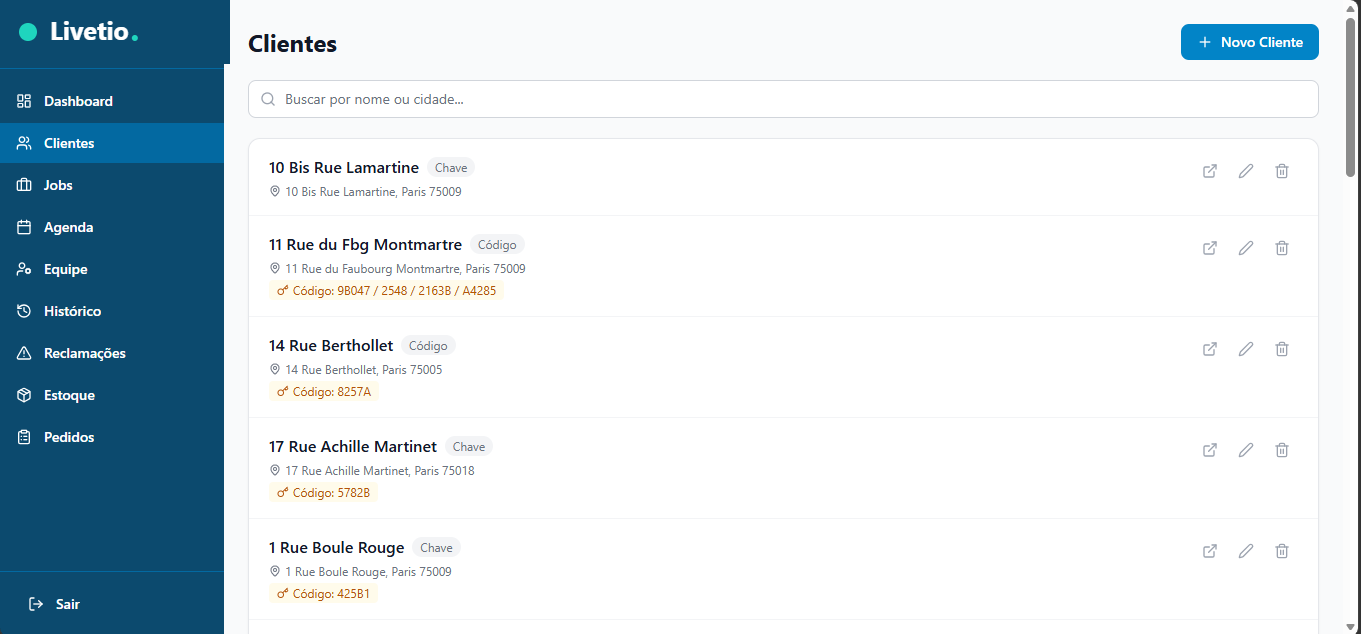Edit the 17 Rue Achille Martinet client

pos(1246,450)
